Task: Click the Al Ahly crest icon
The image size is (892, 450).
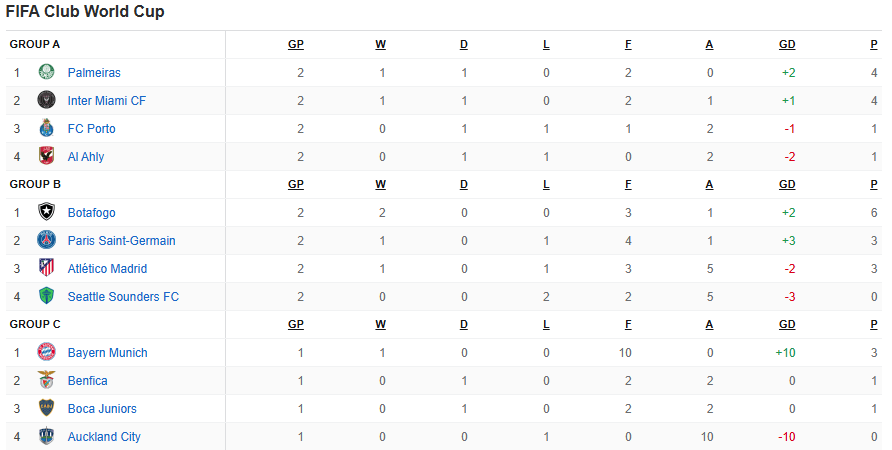Action: point(47,156)
